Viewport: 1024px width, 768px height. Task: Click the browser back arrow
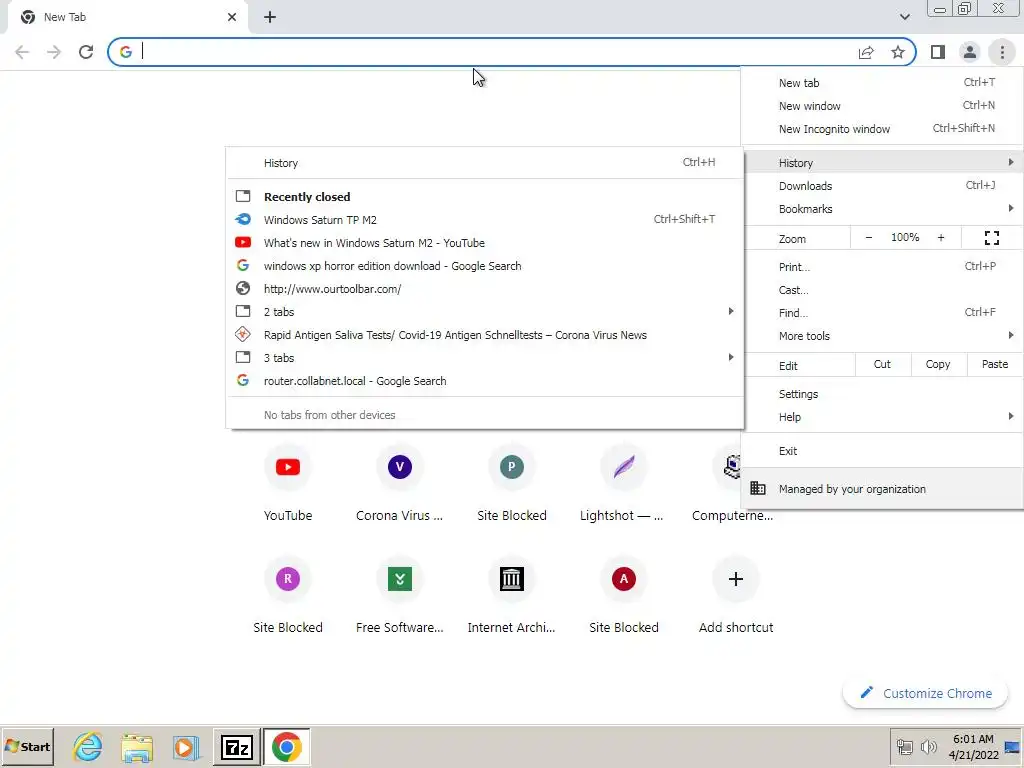[x=22, y=52]
